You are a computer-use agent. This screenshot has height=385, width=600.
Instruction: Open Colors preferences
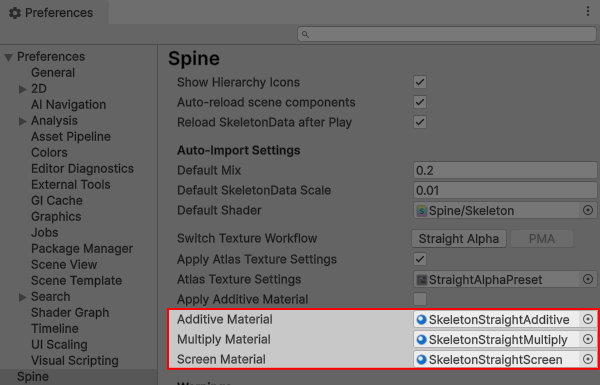(x=49, y=152)
